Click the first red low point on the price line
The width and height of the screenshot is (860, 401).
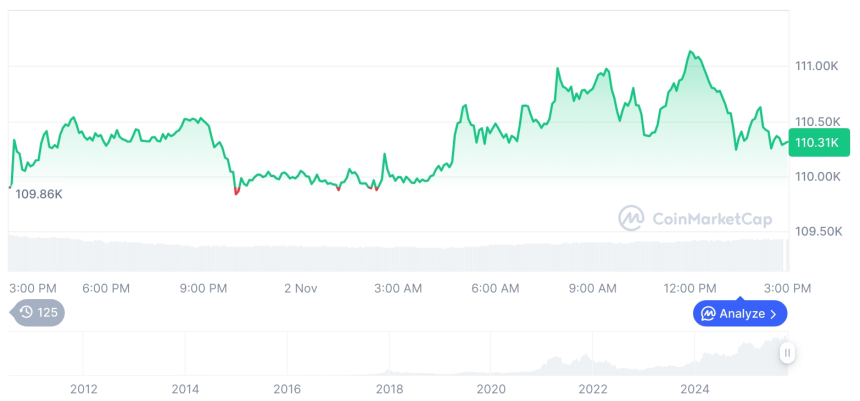(236, 192)
